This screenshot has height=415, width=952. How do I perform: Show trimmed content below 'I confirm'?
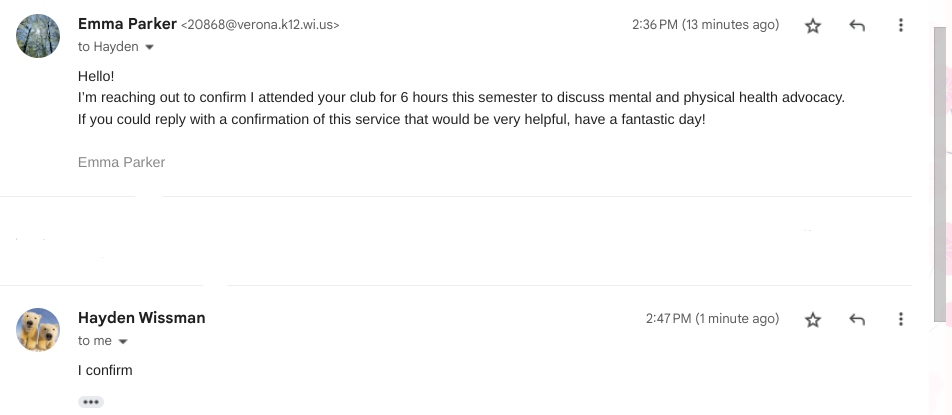click(x=91, y=402)
